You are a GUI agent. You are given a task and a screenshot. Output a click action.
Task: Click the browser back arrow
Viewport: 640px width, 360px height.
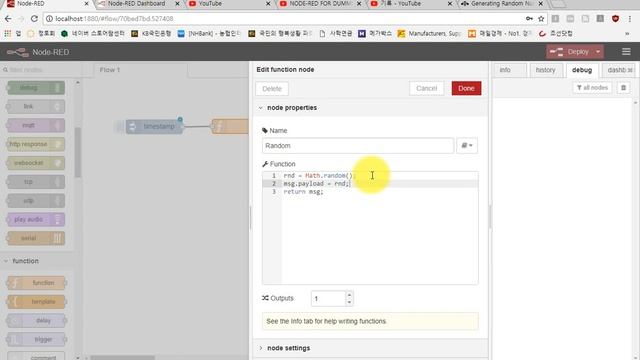point(8,19)
